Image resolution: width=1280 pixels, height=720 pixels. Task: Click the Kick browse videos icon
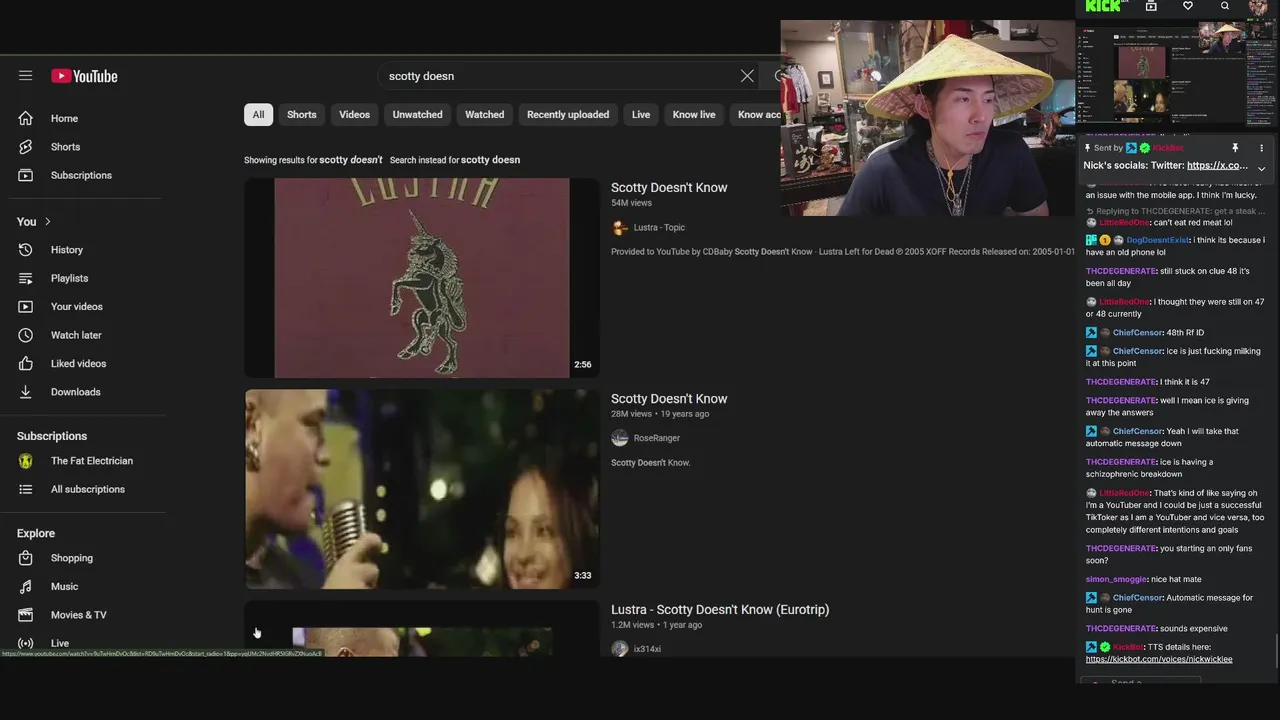click(x=1151, y=6)
